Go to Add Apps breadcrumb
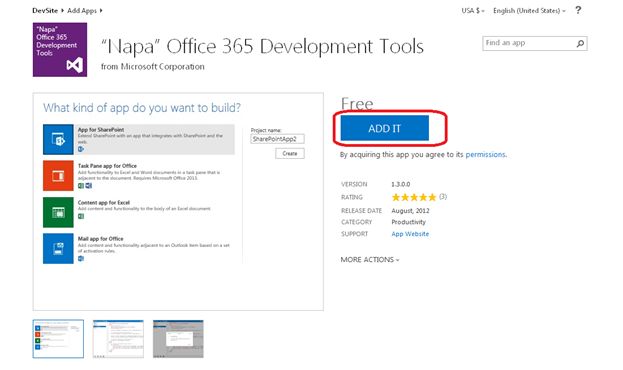623x370 pixels. click(x=82, y=10)
